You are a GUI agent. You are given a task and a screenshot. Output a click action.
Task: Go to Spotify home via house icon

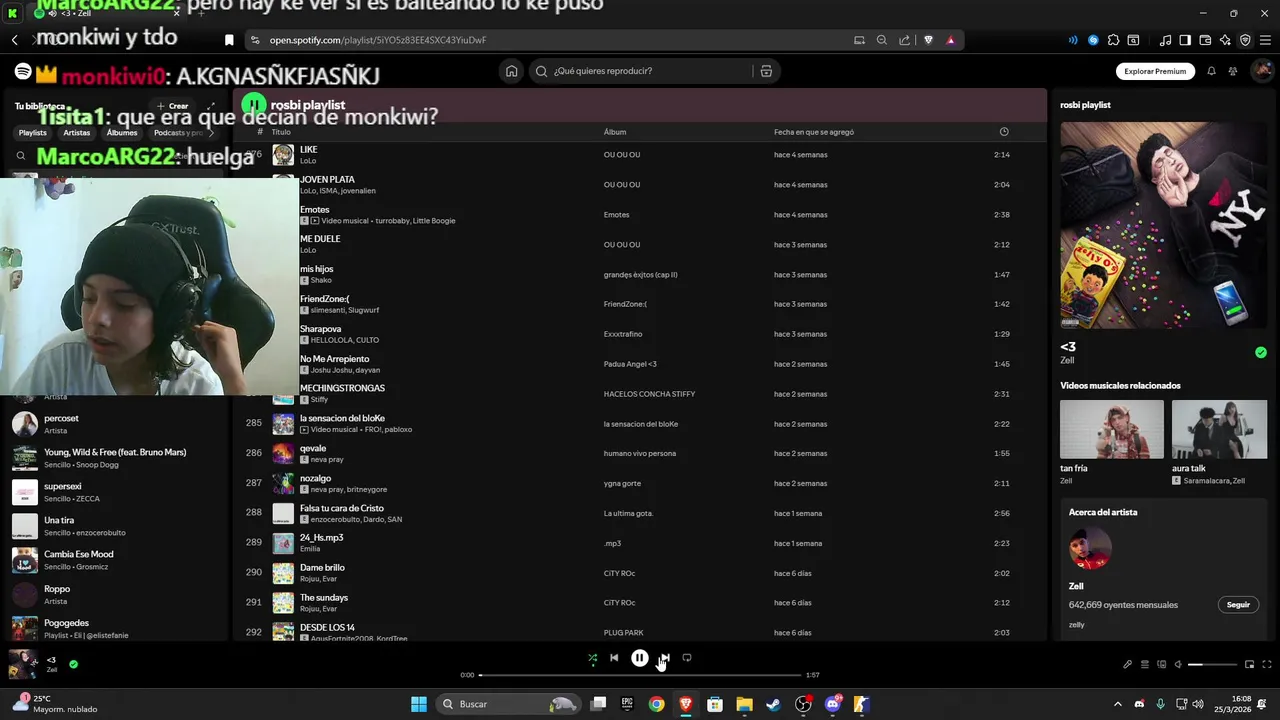coord(512,71)
